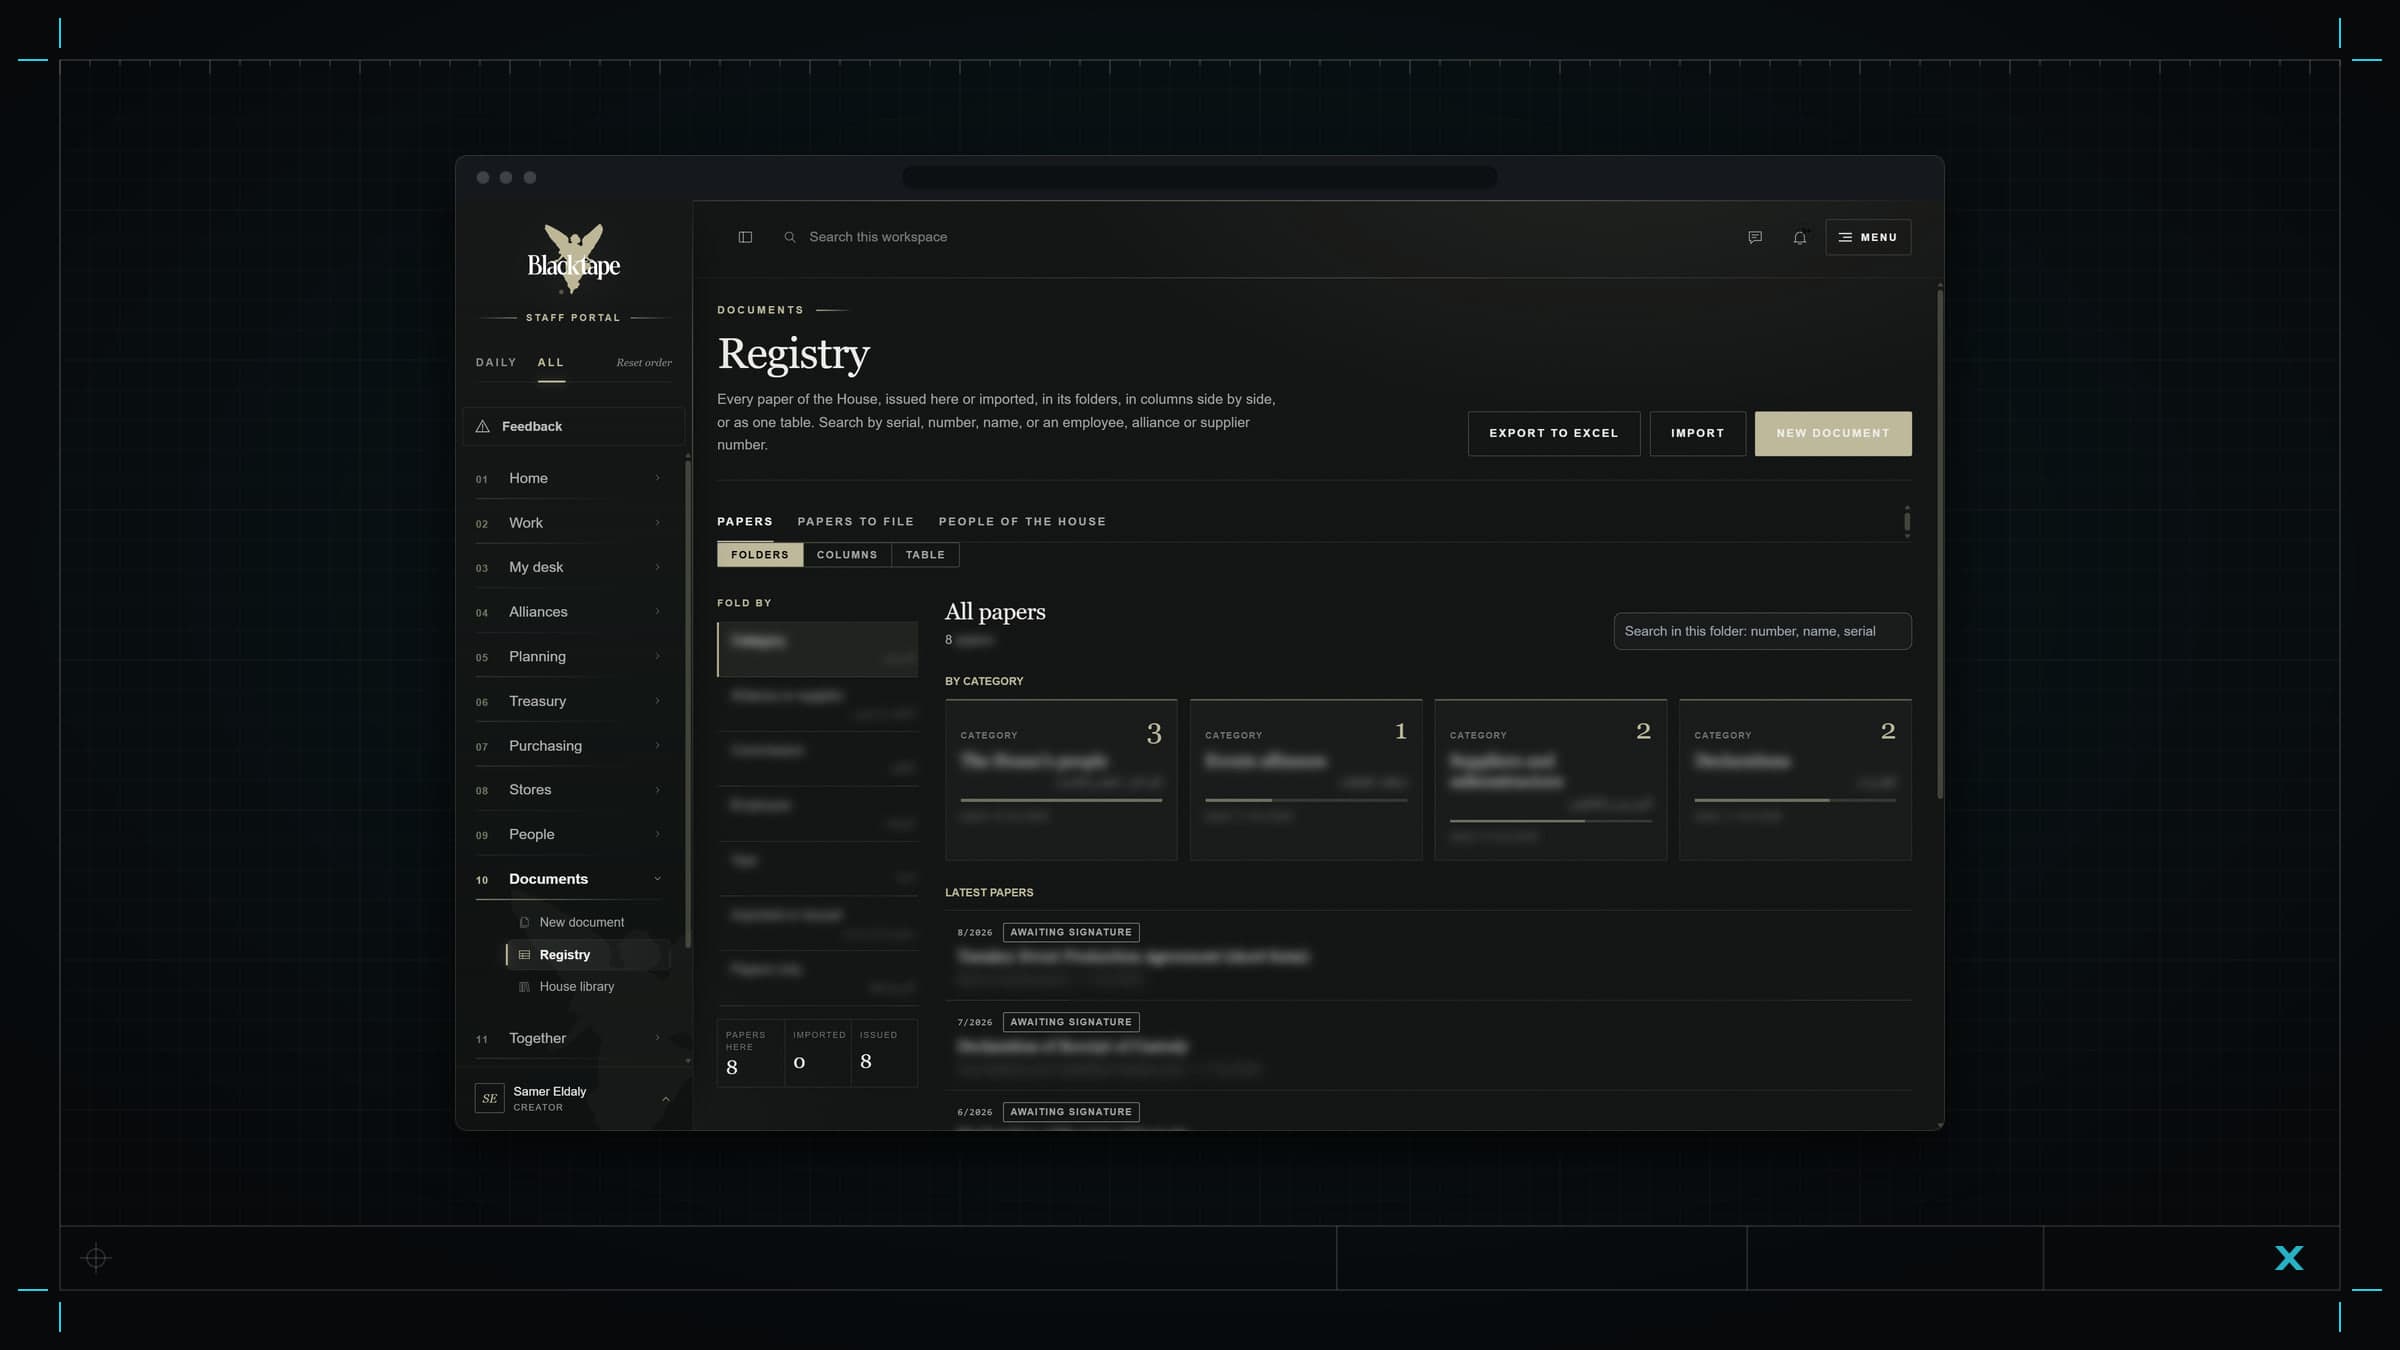Viewport: 2400px width, 1350px height.
Task: Expand the Together section chevron
Action: tap(657, 1038)
